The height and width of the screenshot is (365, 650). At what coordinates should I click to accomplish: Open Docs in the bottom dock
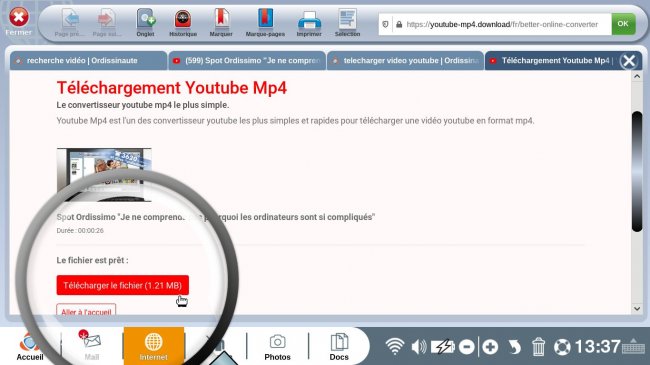tap(339, 347)
